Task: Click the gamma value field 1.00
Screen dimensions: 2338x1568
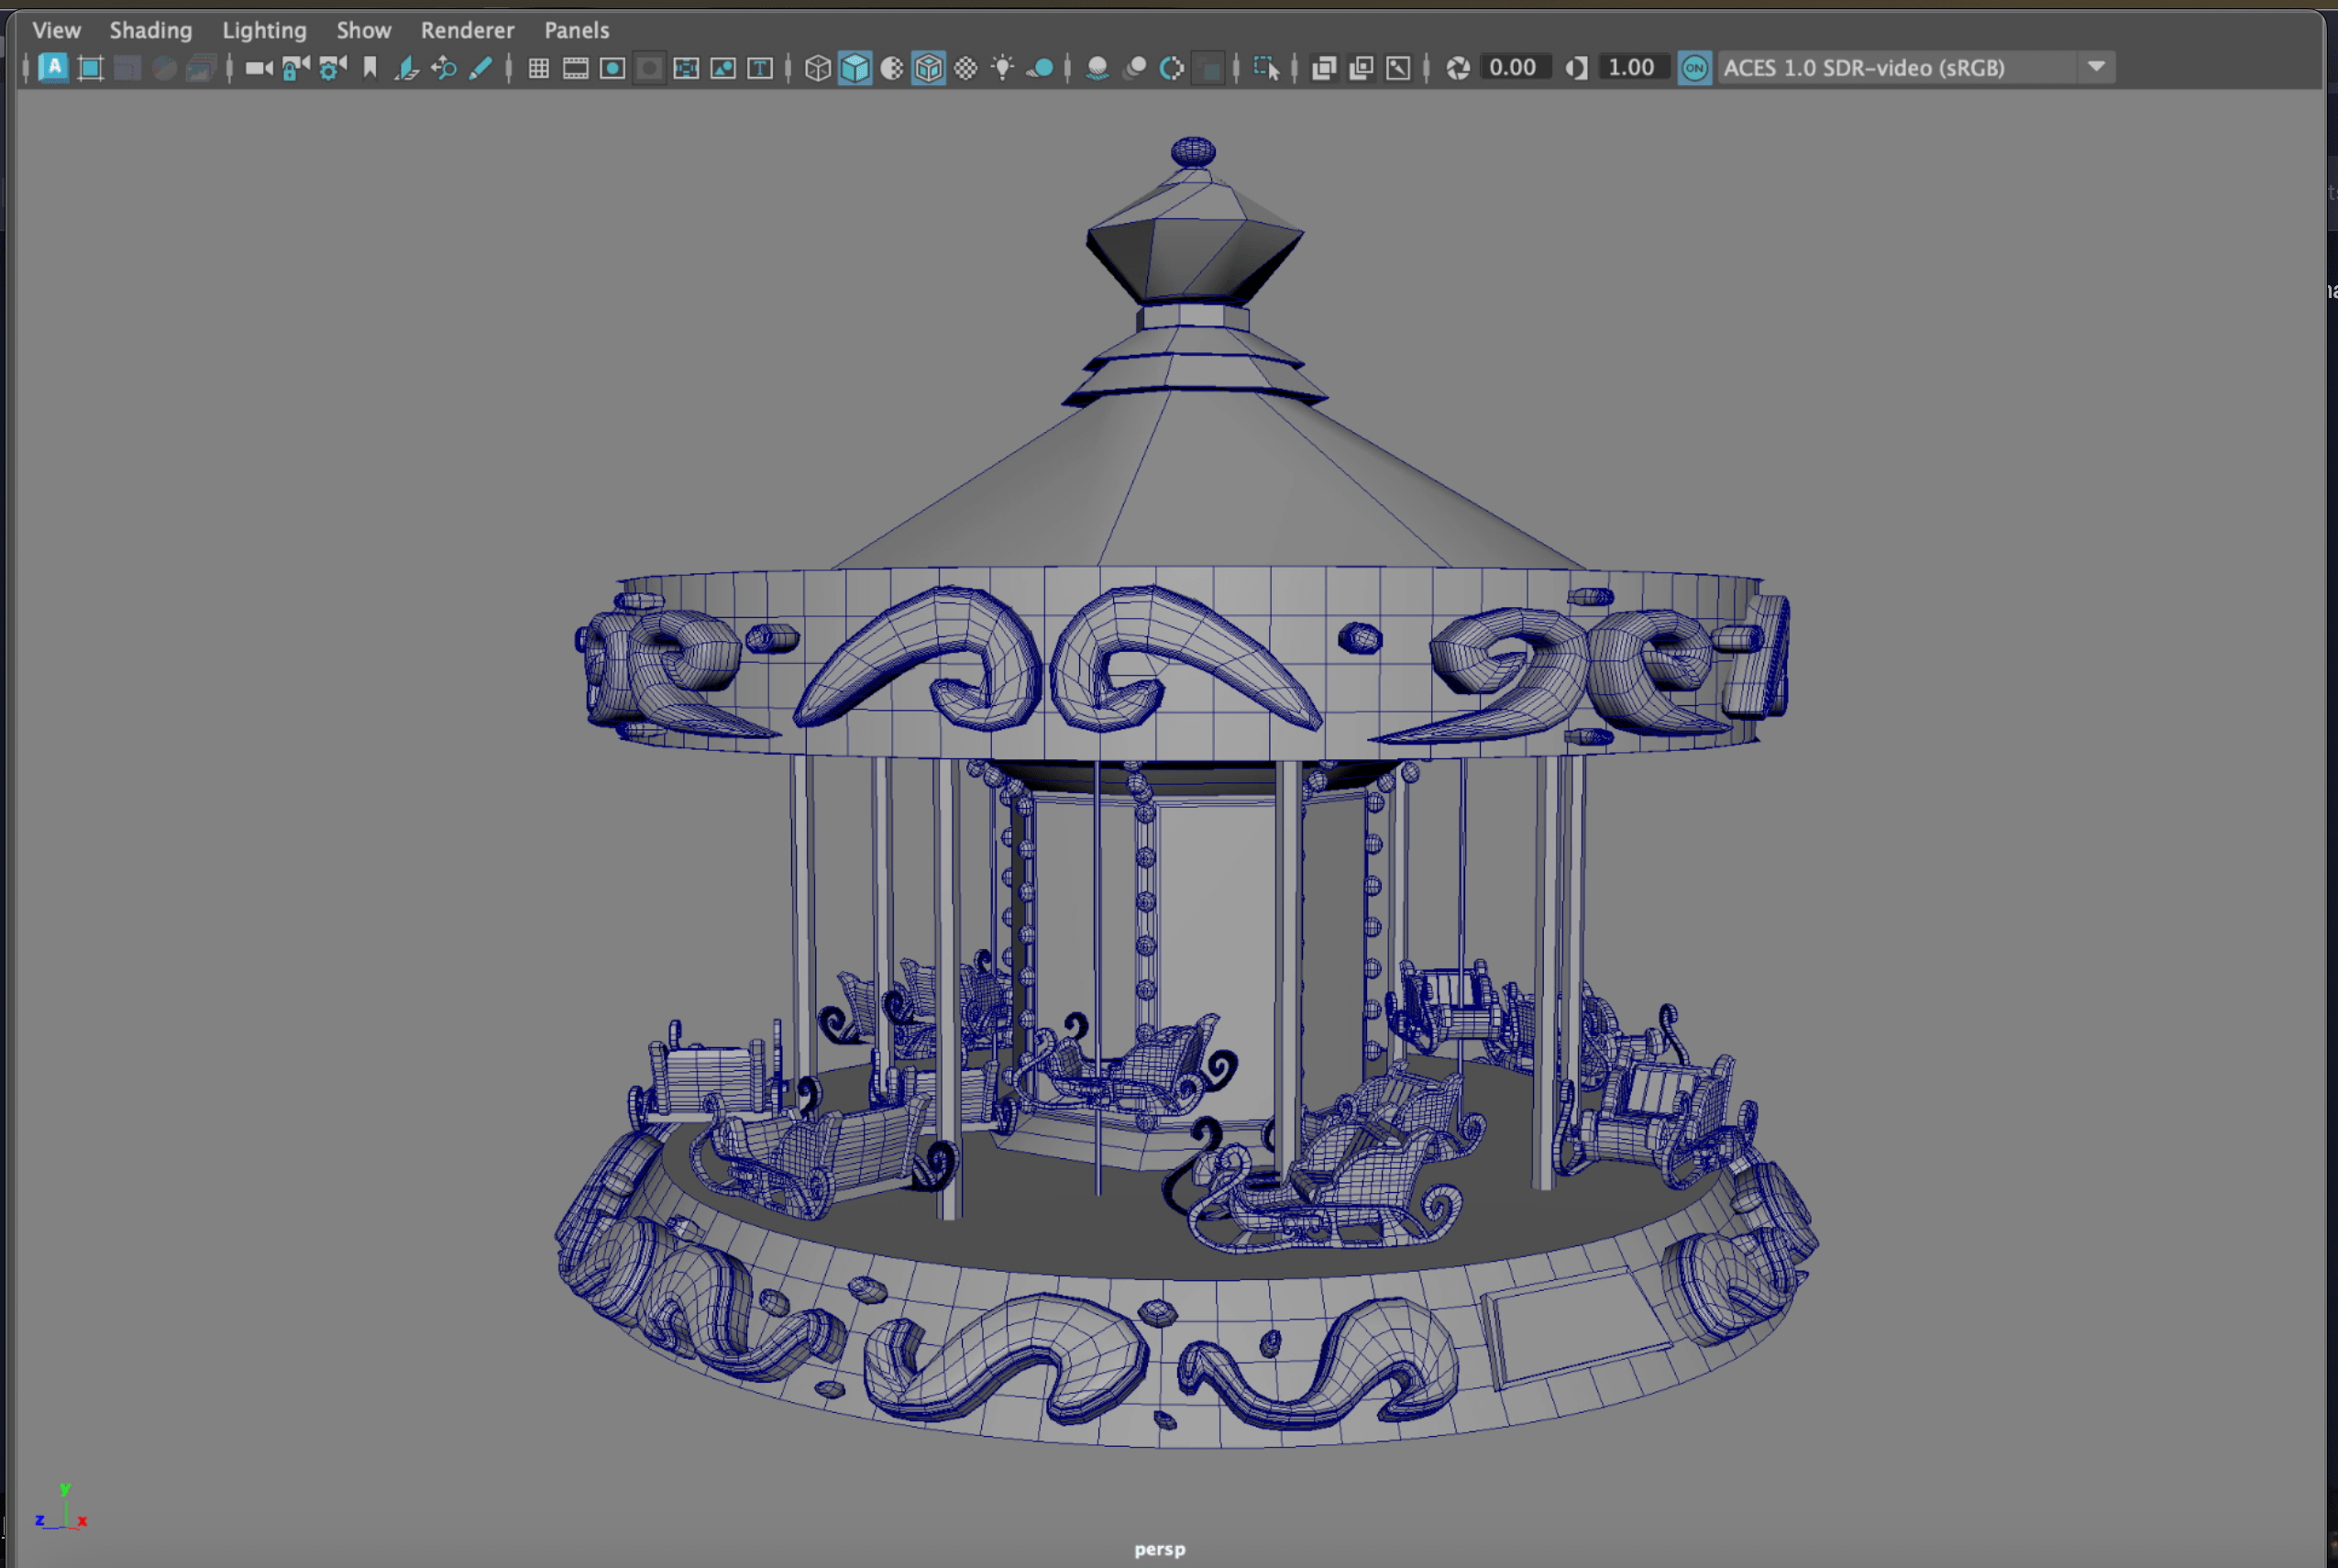Action: (x=1630, y=68)
